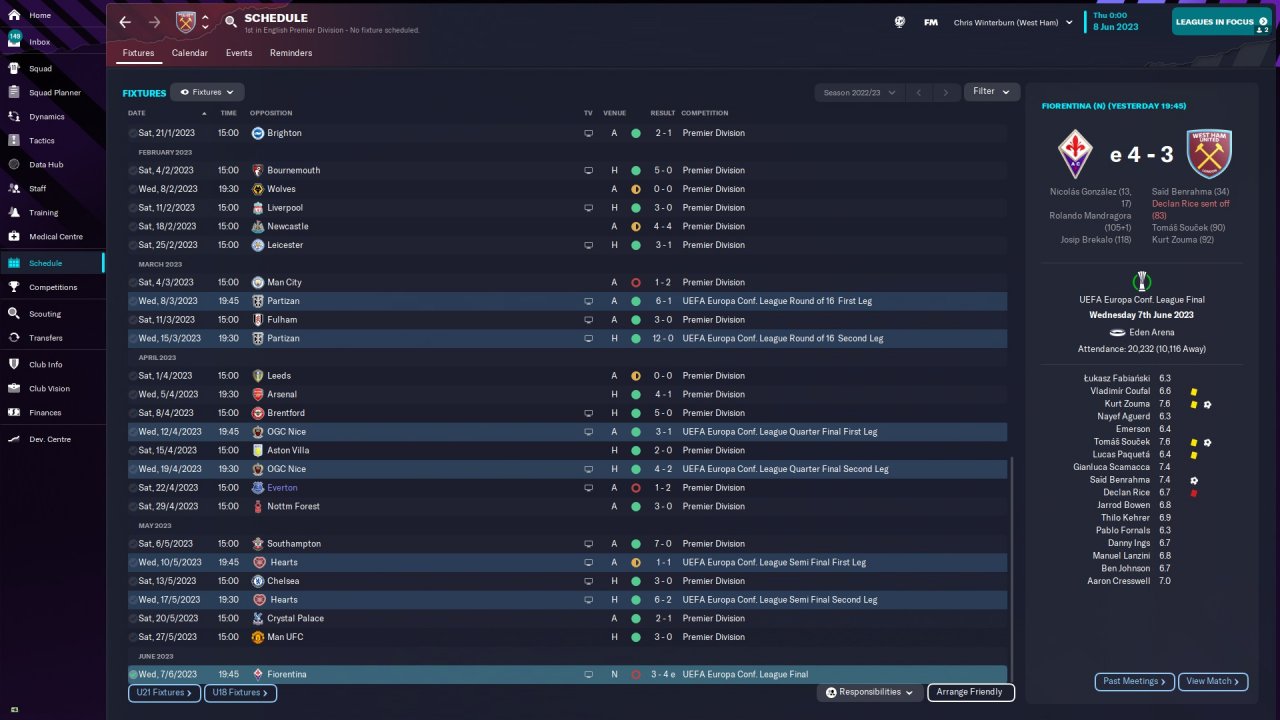Image resolution: width=1280 pixels, height=720 pixels.
Task: Open the Schedule sidebar menu item
Action: (x=52, y=263)
